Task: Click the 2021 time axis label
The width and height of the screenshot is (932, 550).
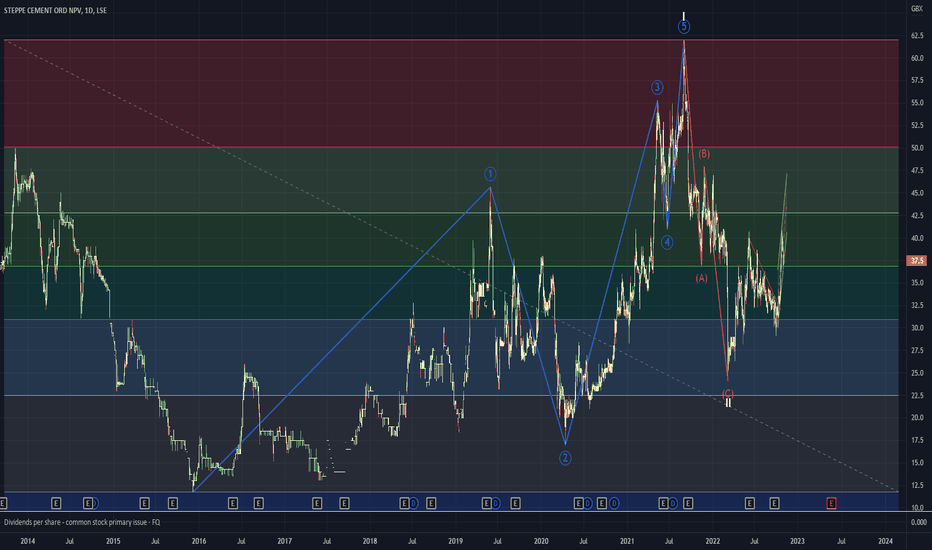Action: 626,541
